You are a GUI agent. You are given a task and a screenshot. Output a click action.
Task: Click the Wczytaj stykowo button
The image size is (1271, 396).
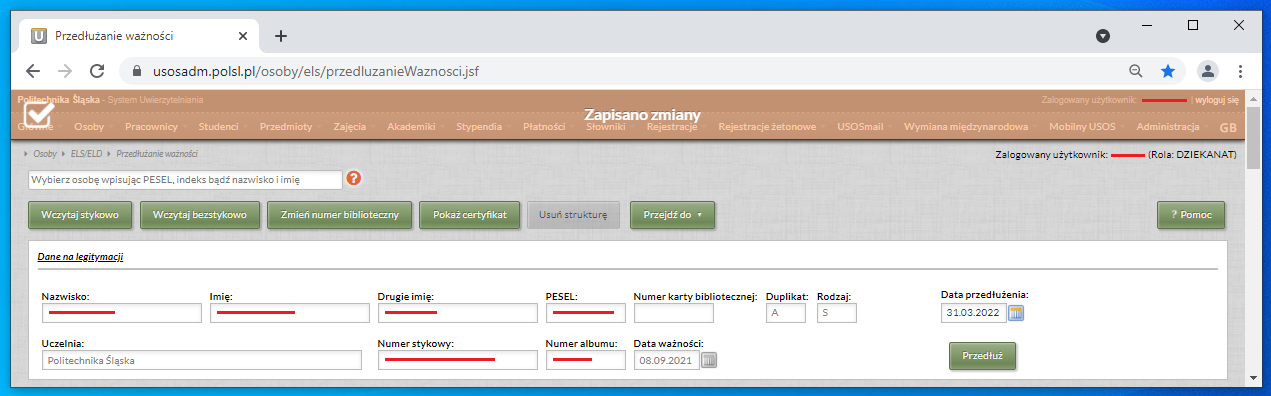[x=81, y=215]
